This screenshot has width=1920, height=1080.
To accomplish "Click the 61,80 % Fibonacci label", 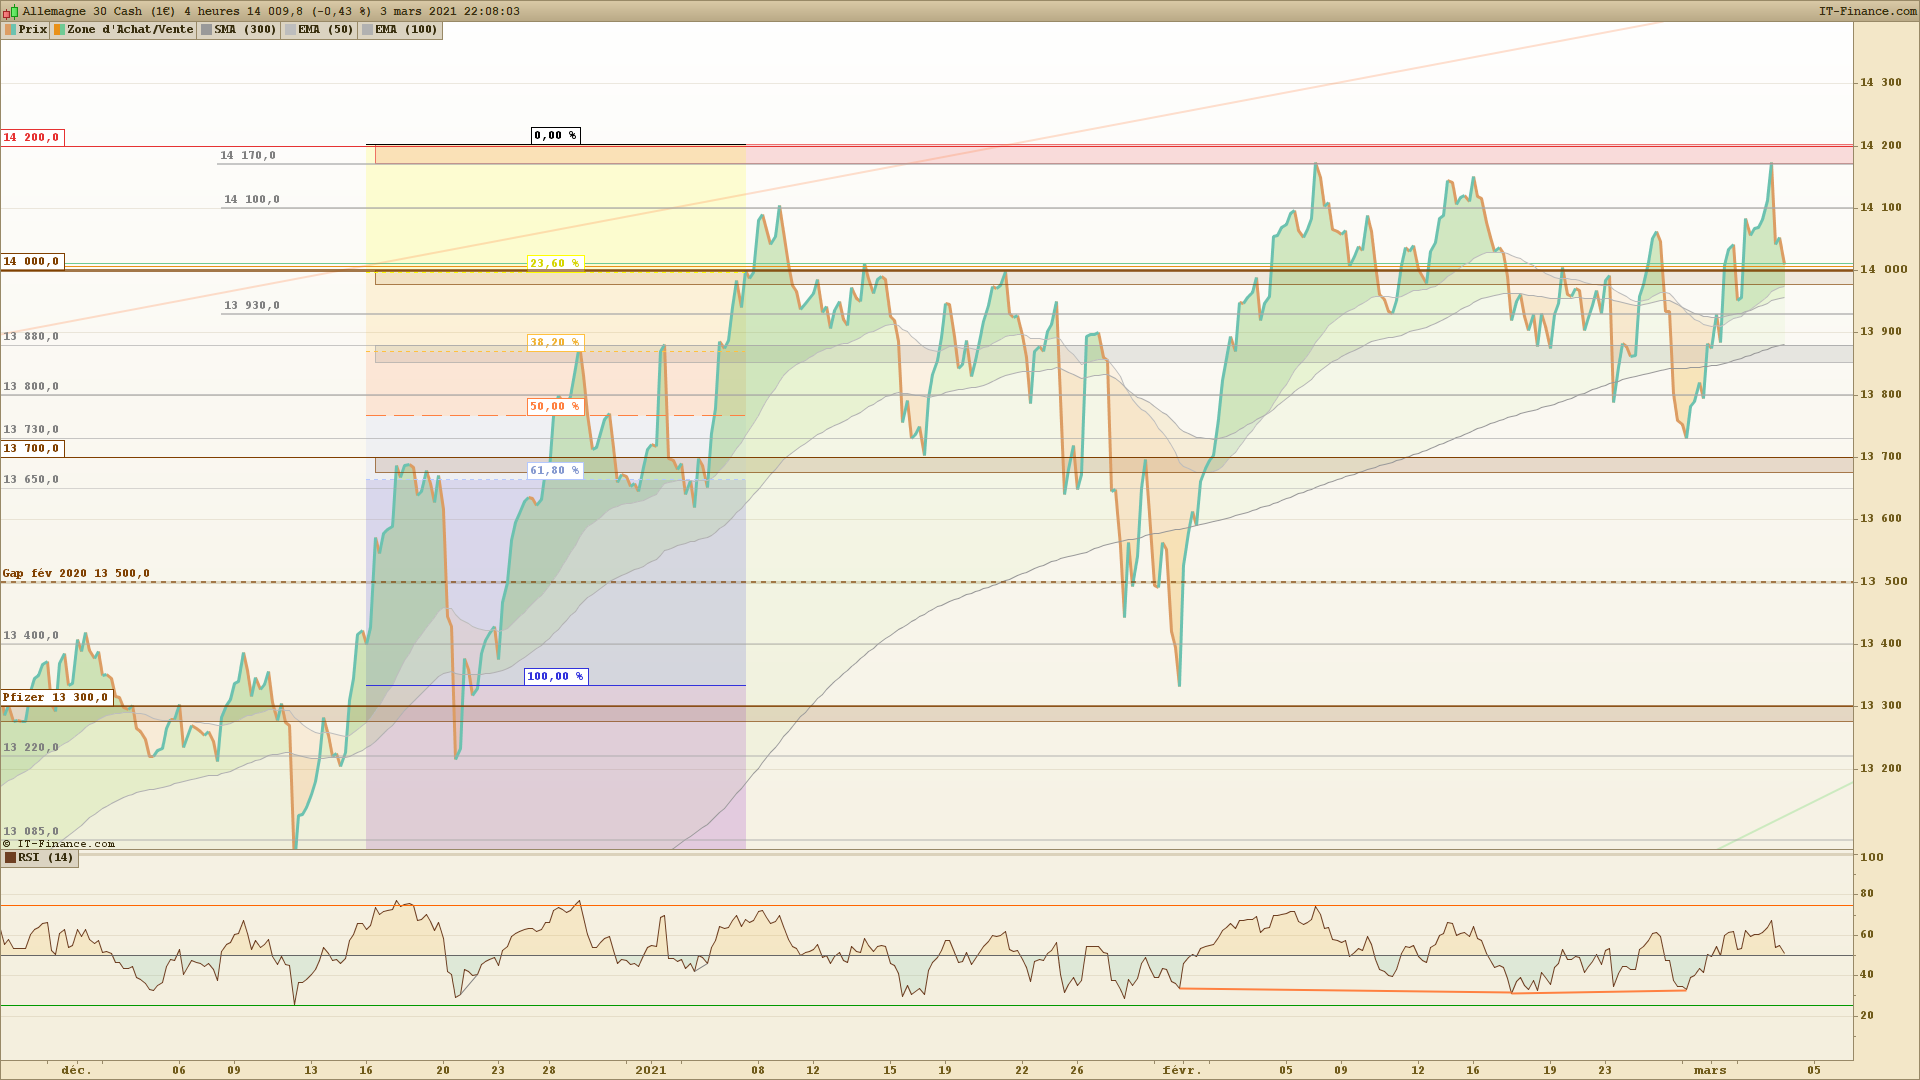I will coord(555,470).
